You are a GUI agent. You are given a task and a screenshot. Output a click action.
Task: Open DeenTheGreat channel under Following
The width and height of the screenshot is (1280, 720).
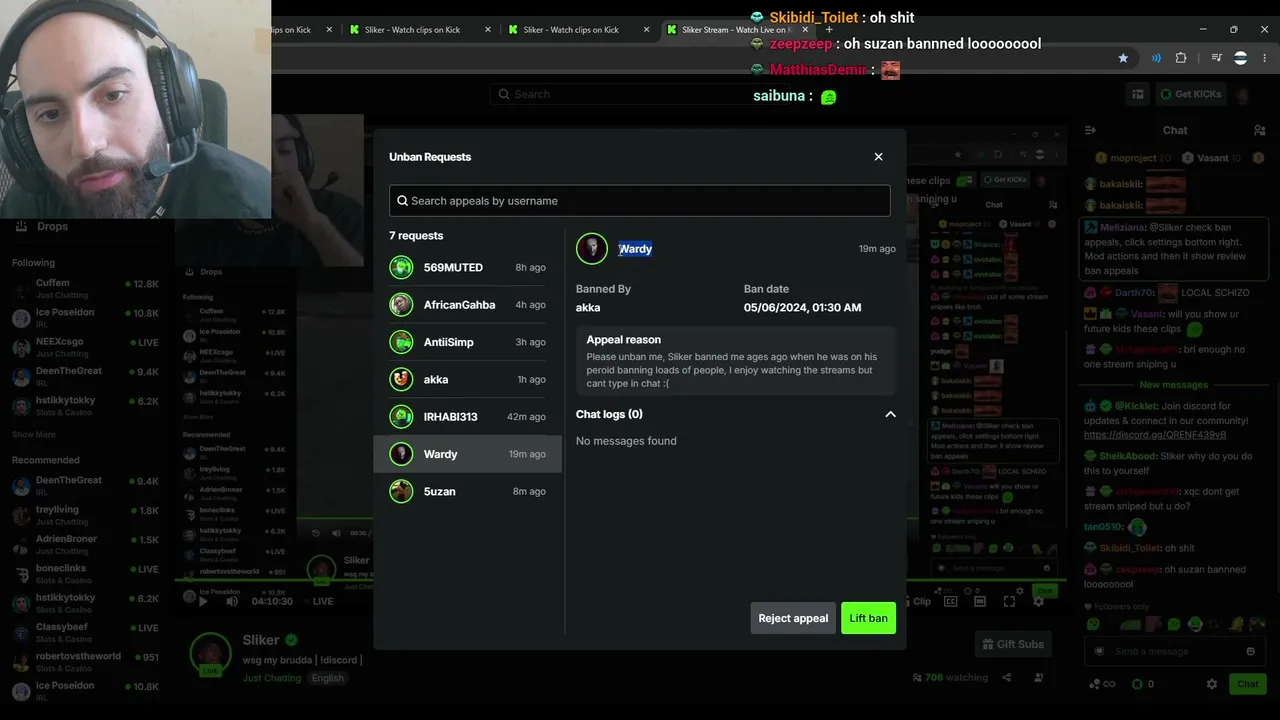pyautogui.click(x=85, y=376)
